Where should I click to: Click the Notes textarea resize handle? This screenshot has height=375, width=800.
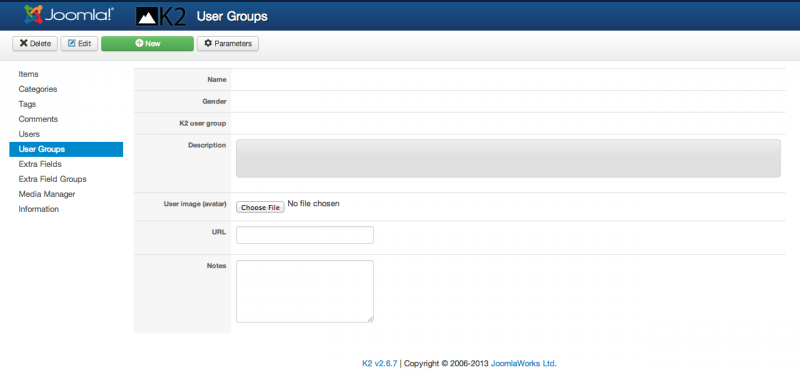(370, 319)
